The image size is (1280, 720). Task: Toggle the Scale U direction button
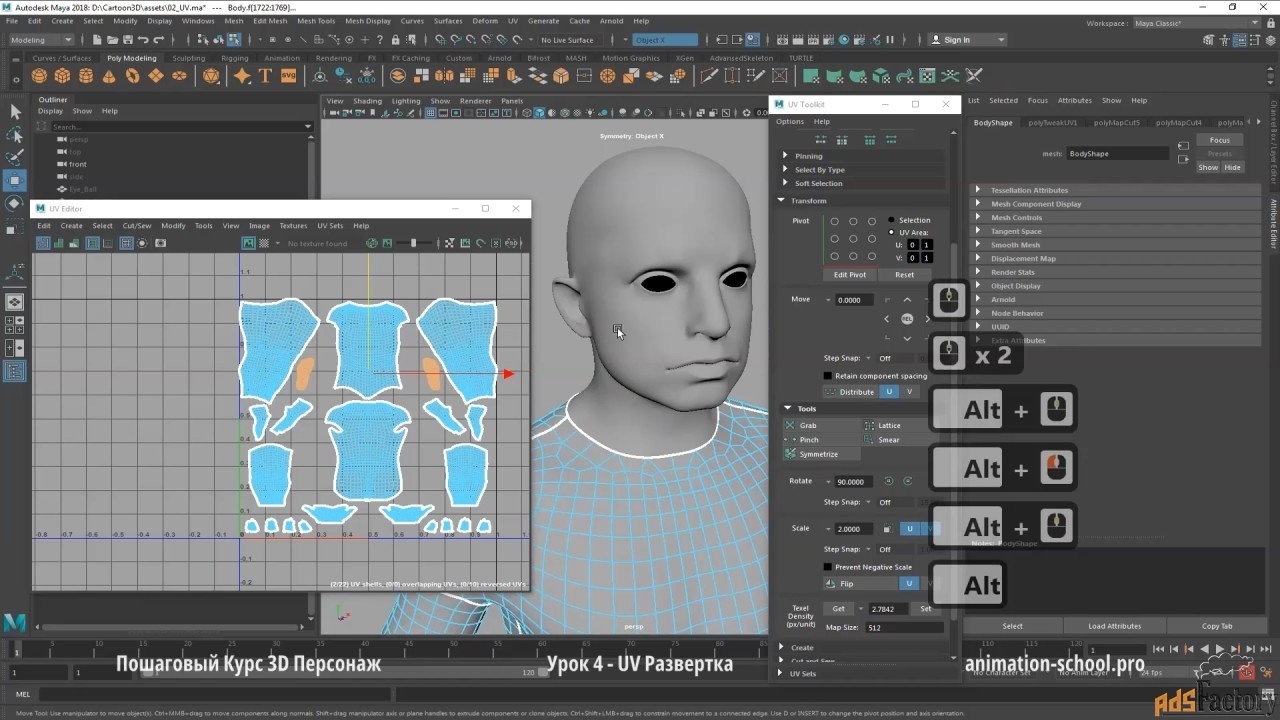pos(909,528)
